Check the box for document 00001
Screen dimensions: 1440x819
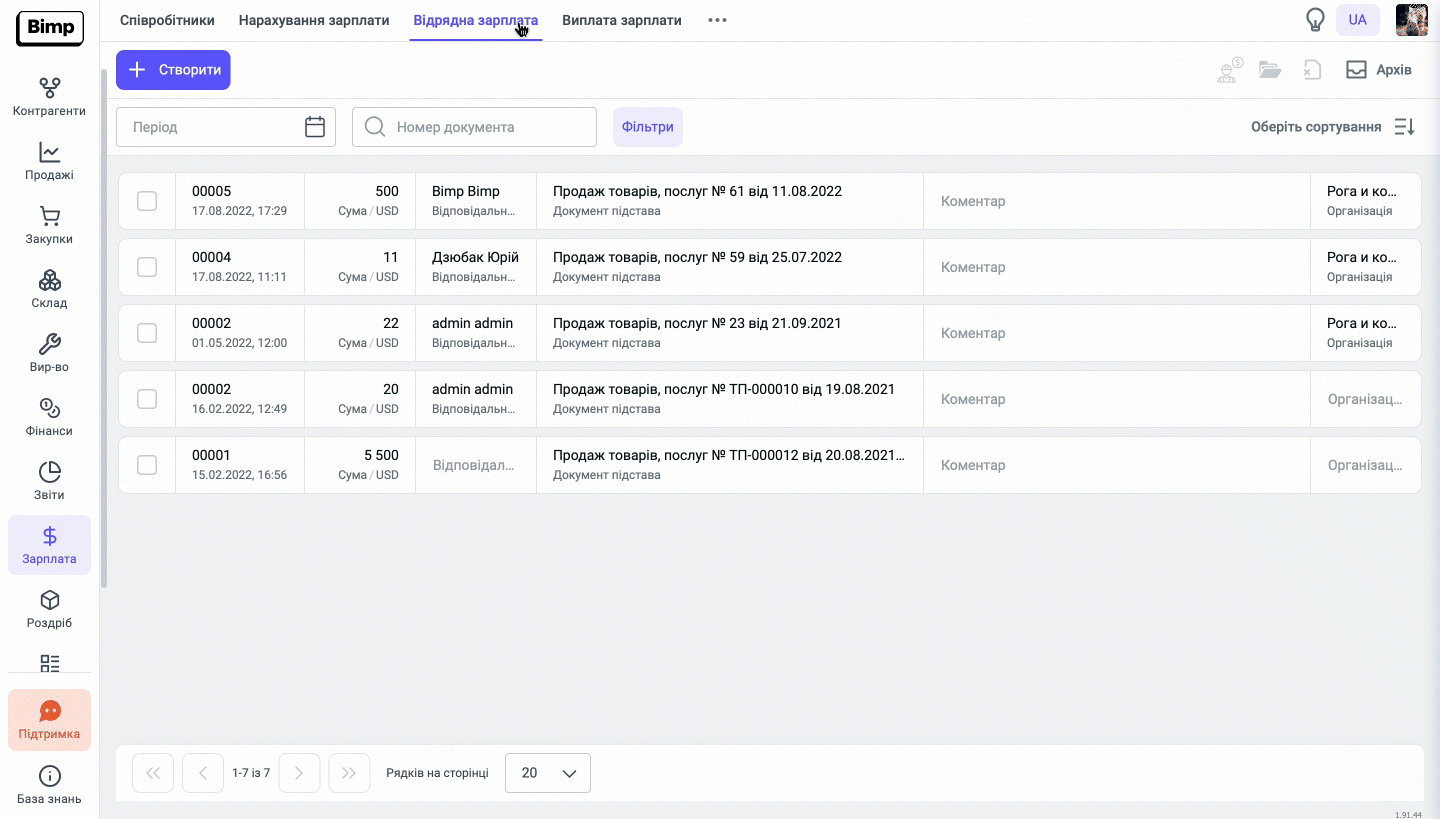(x=147, y=465)
